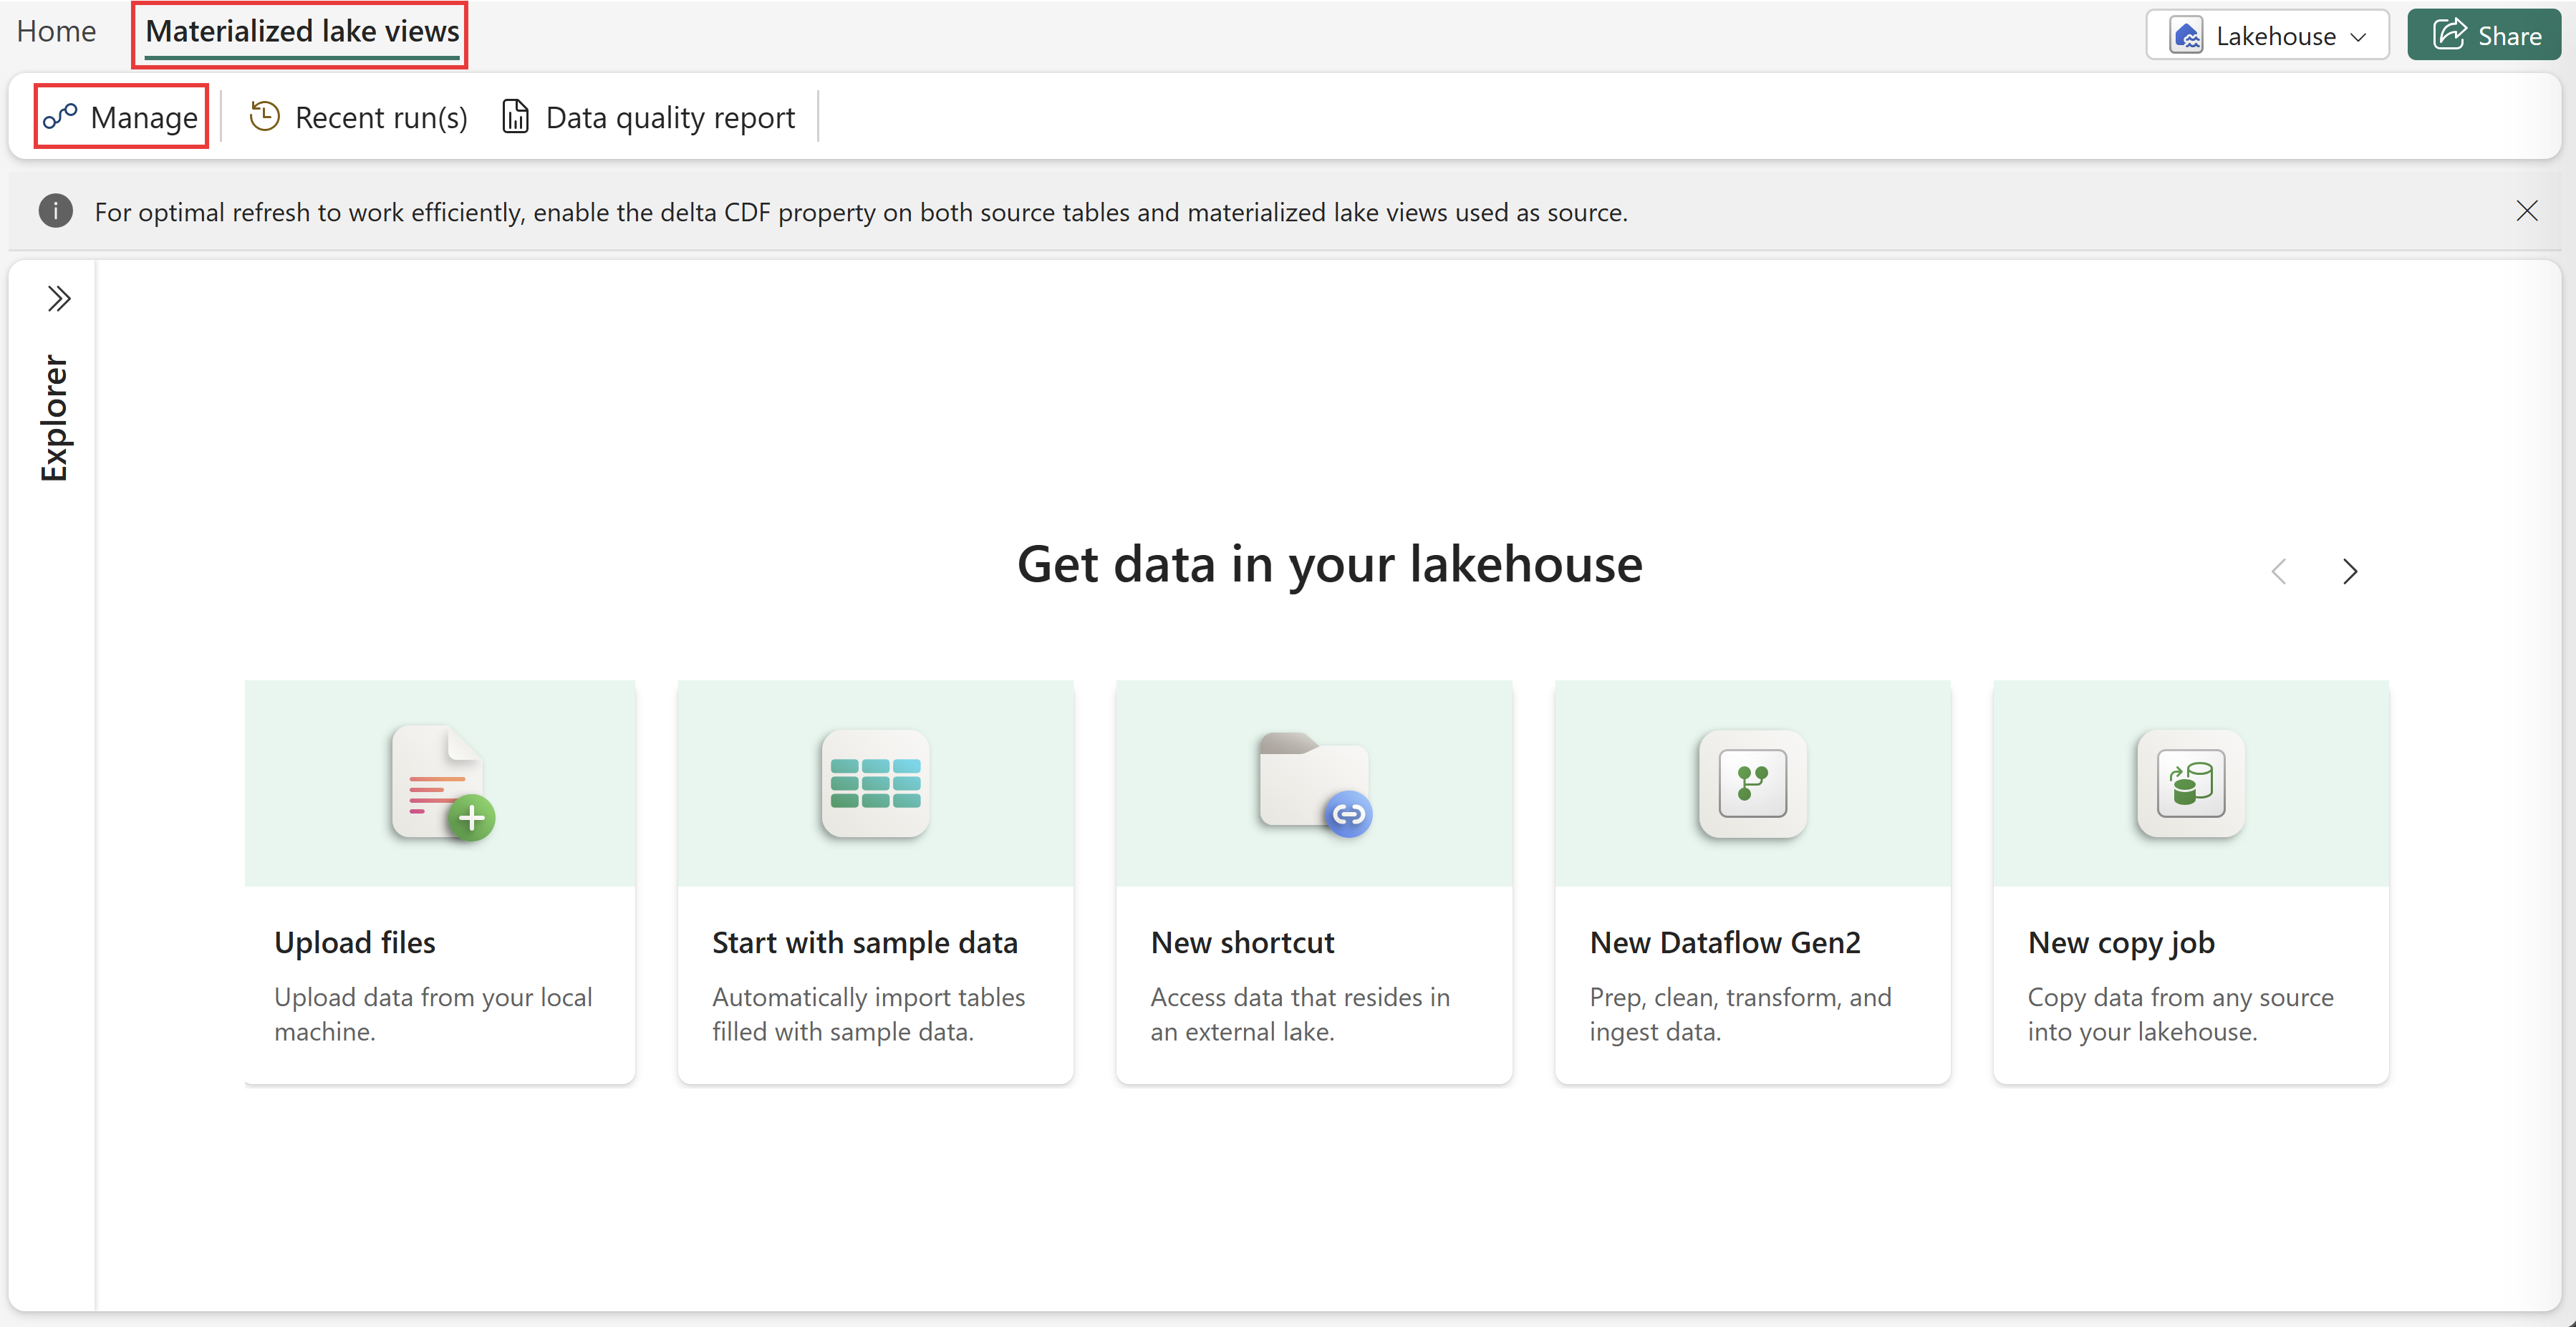2576x1327 pixels.
Task: Go to previous carousel page arrow
Action: [2279, 571]
